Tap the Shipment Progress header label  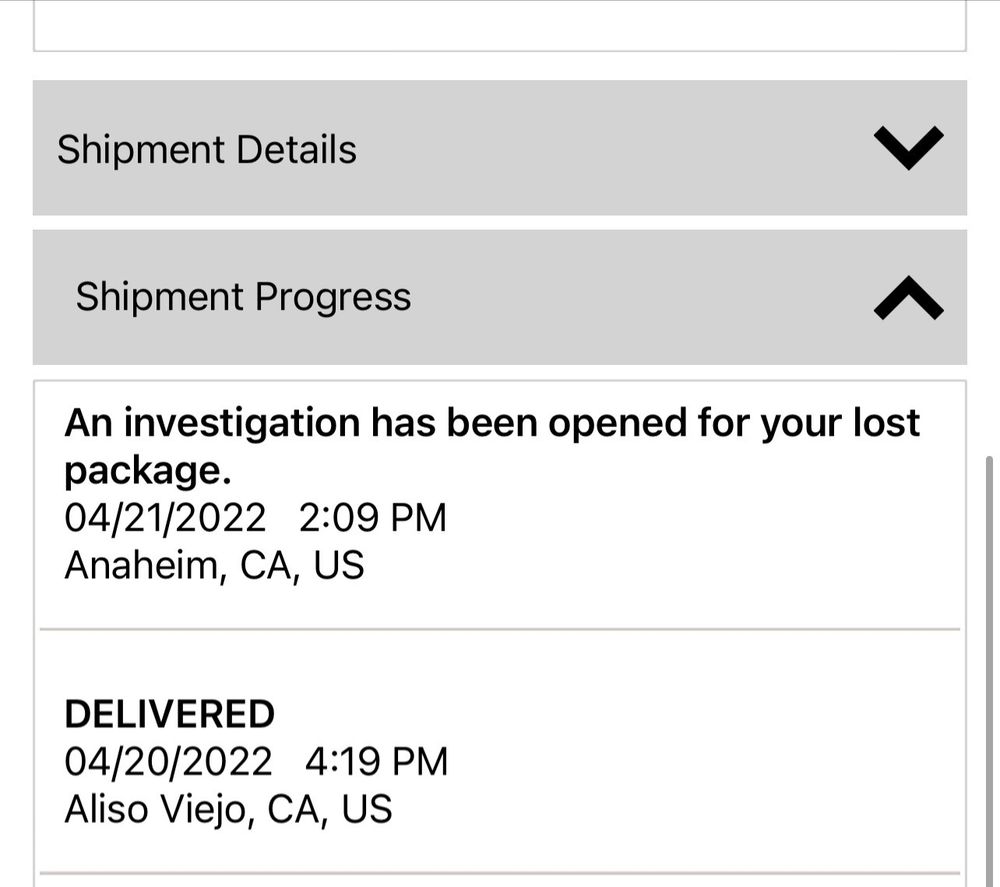pyautogui.click(x=243, y=297)
